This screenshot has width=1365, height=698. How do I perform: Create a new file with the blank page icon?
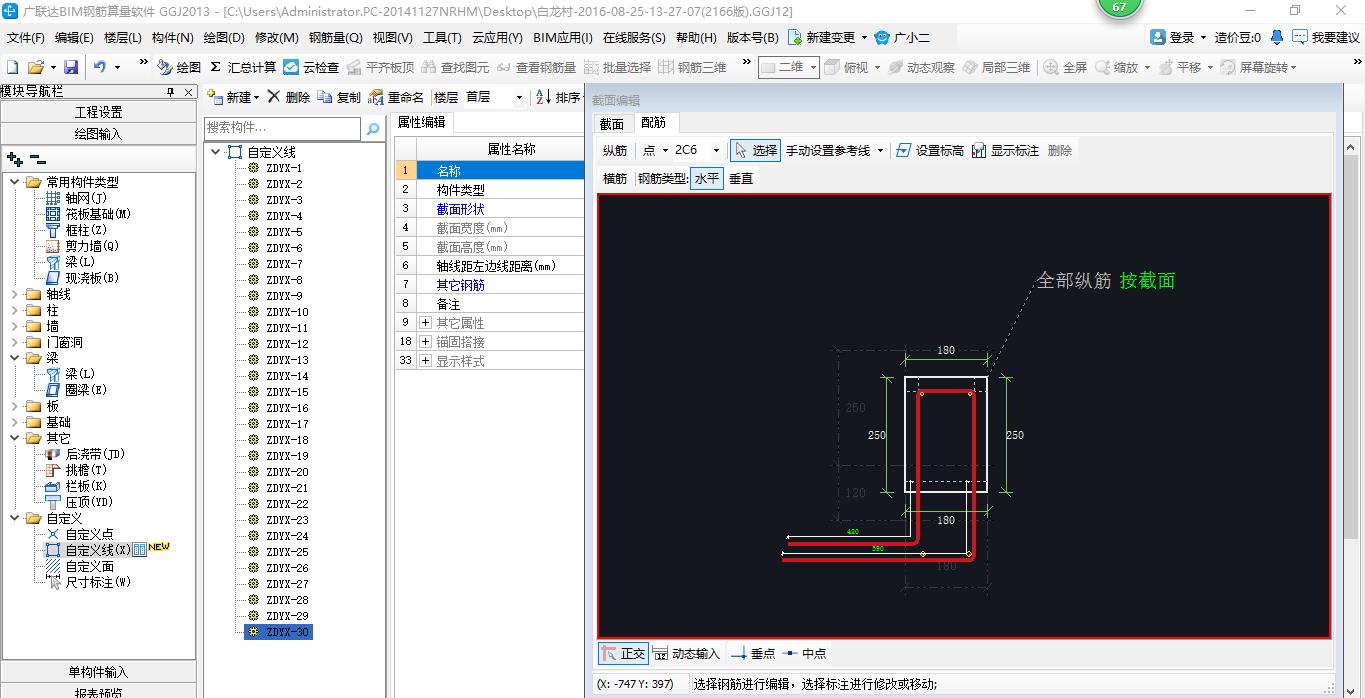tap(13, 67)
